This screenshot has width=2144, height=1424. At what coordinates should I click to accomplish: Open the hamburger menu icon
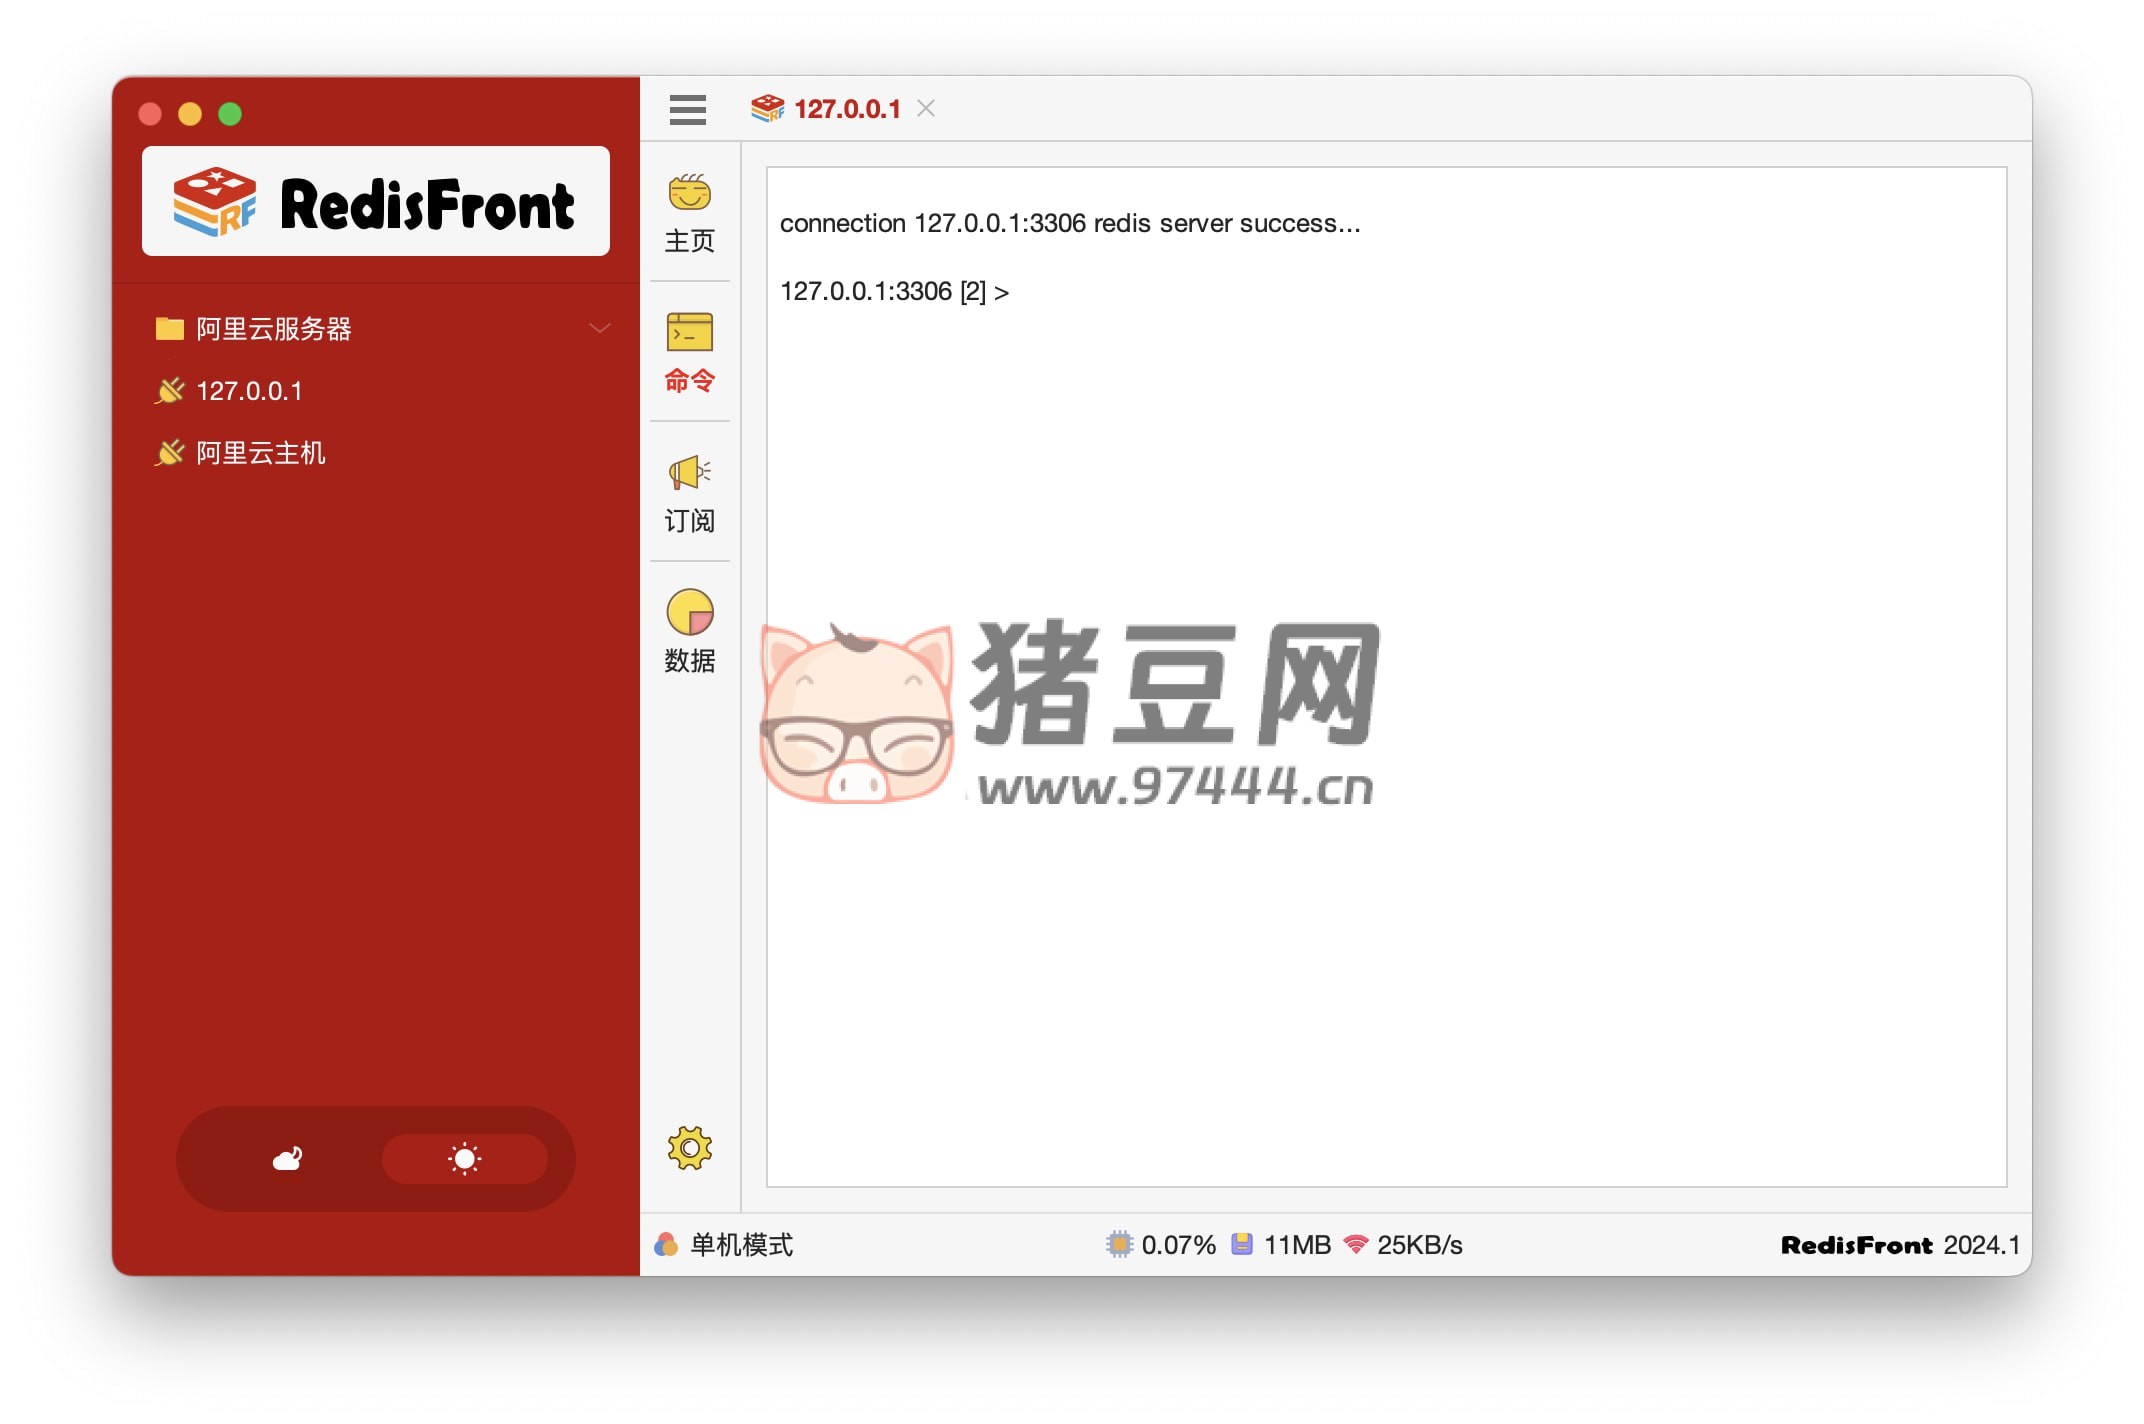point(687,109)
